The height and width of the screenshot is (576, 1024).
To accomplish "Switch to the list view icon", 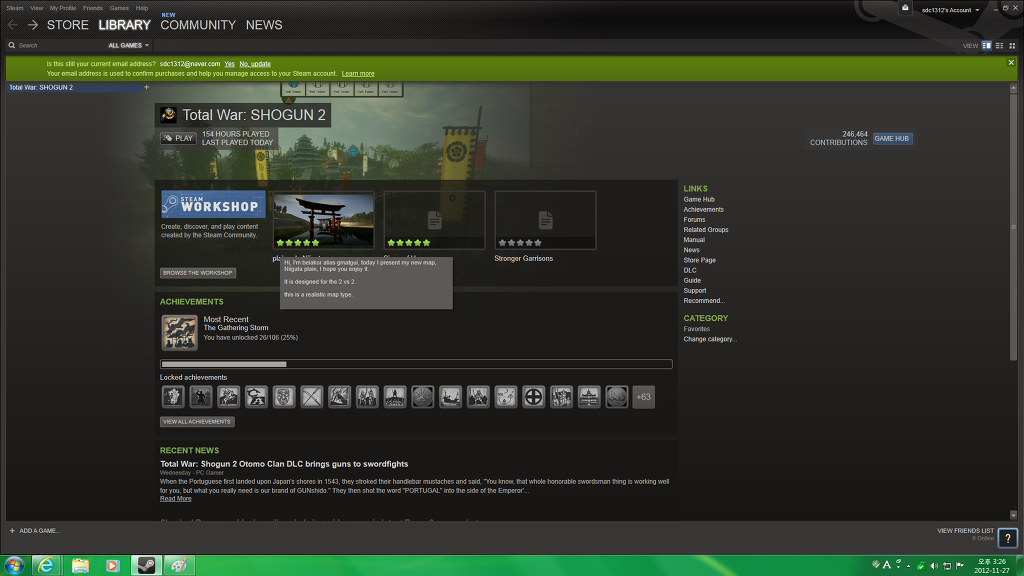I will coord(999,46).
